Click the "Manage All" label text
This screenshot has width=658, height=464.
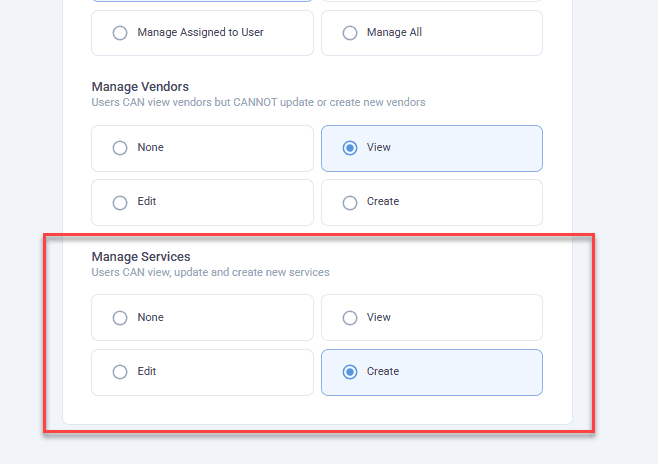click(394, 33)
